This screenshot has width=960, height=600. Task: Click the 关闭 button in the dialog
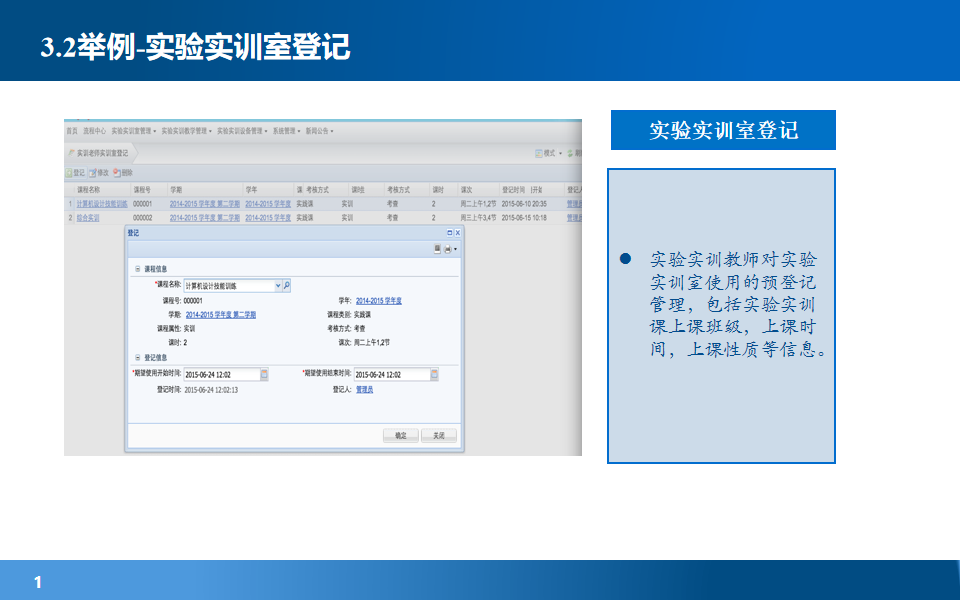coord(440,434)
